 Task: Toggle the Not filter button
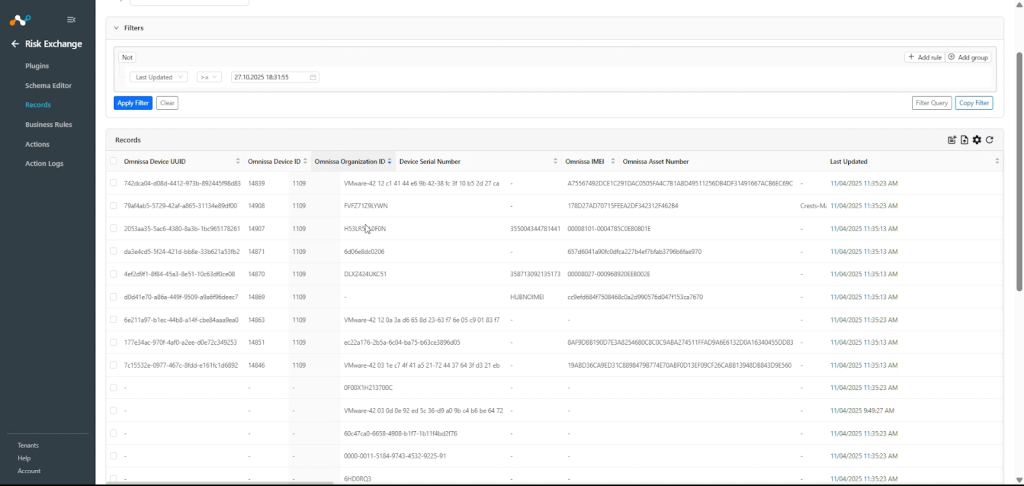(x=127, y=57)
